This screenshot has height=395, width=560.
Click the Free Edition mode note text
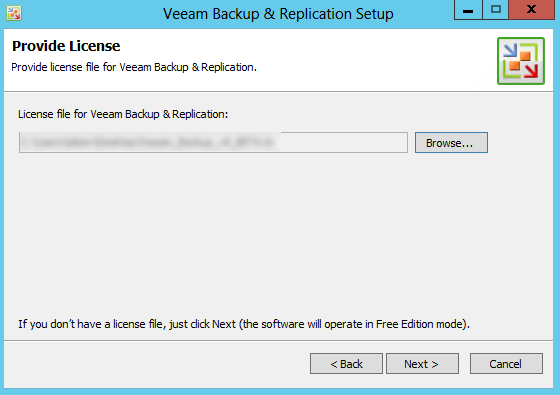click(x=244, y=324)
